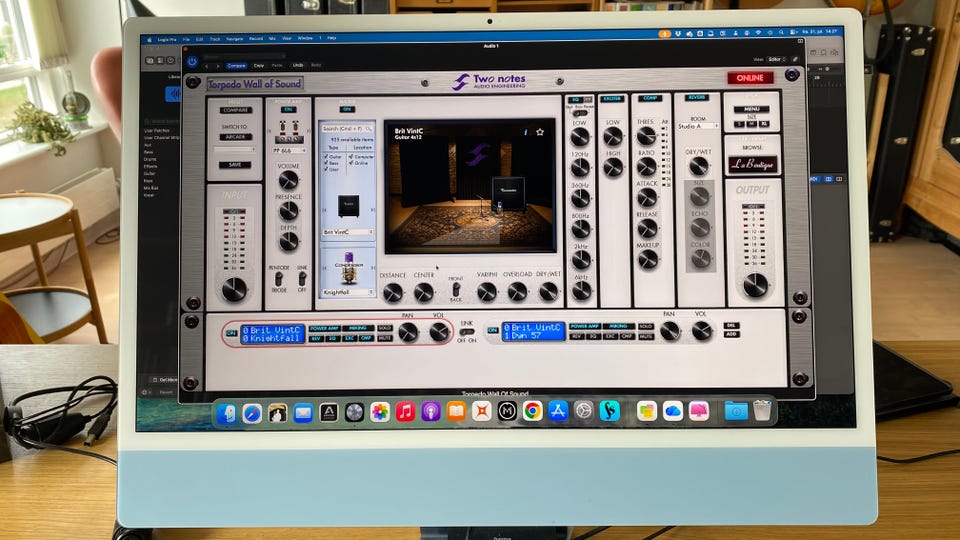
Task: Open the preset name dropdown under ARCADE
Action: [x=235, y=149]
